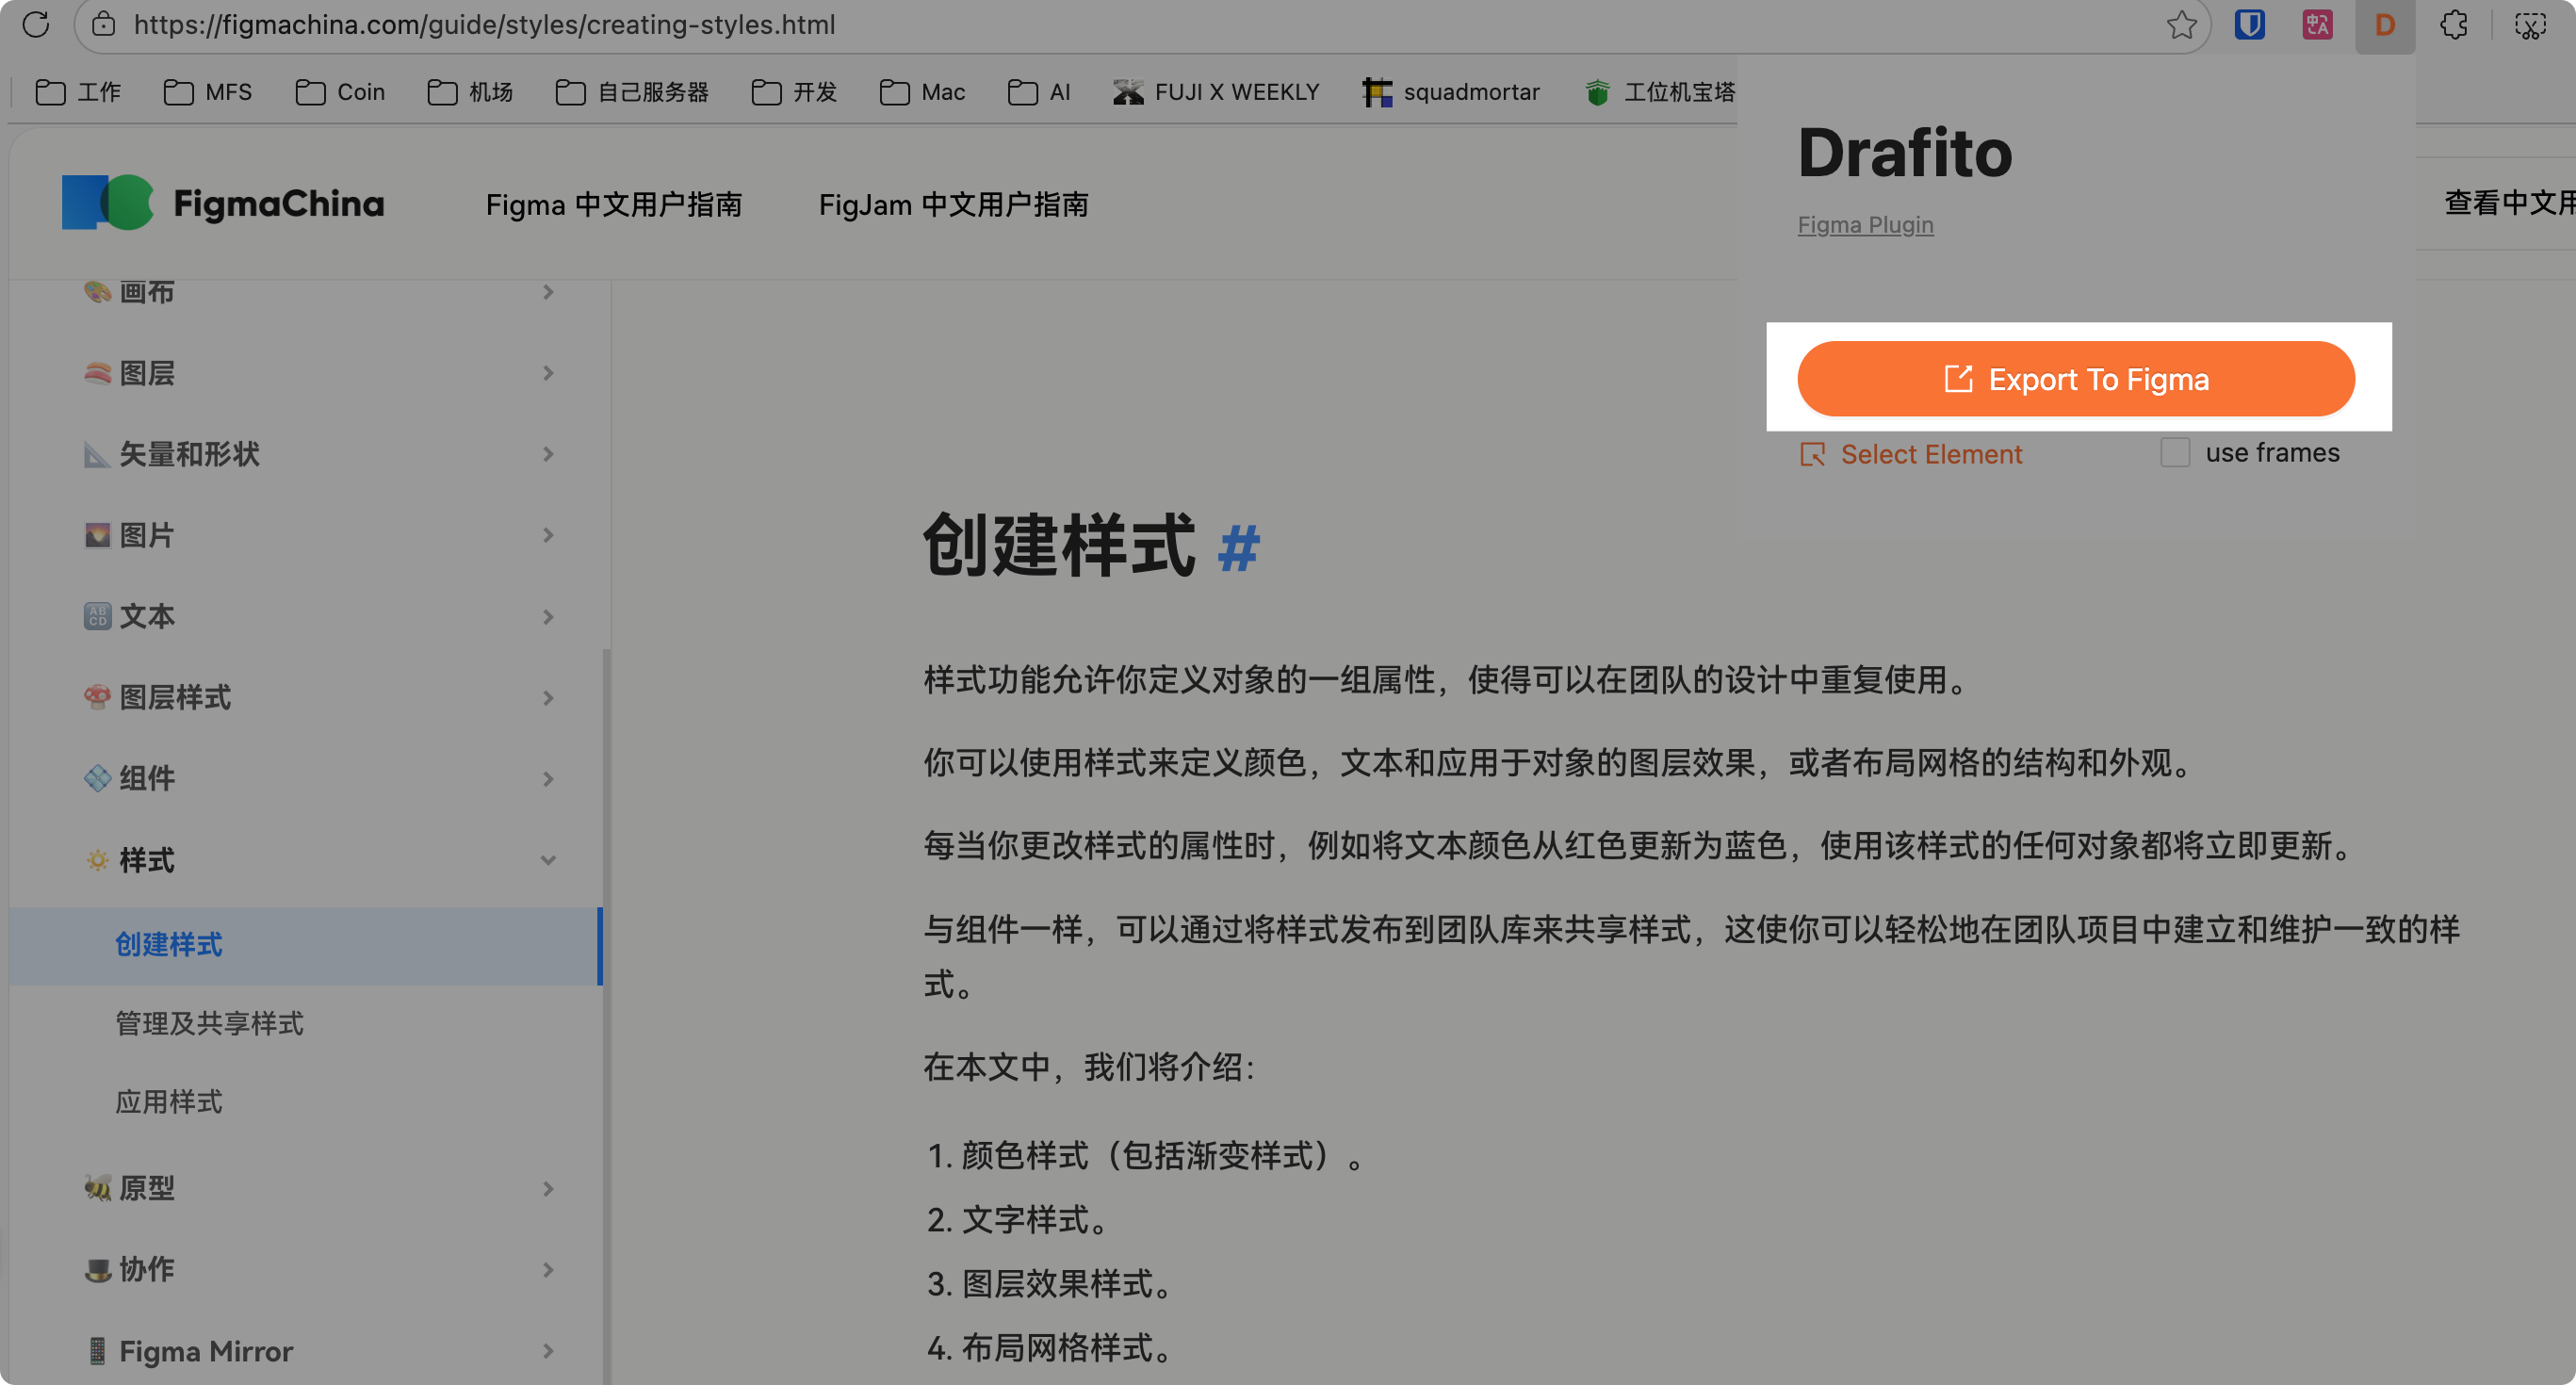This screenshot has width=2576, height=1385.
Task: Bookmark page with star icon
Action: (2181, 24)
